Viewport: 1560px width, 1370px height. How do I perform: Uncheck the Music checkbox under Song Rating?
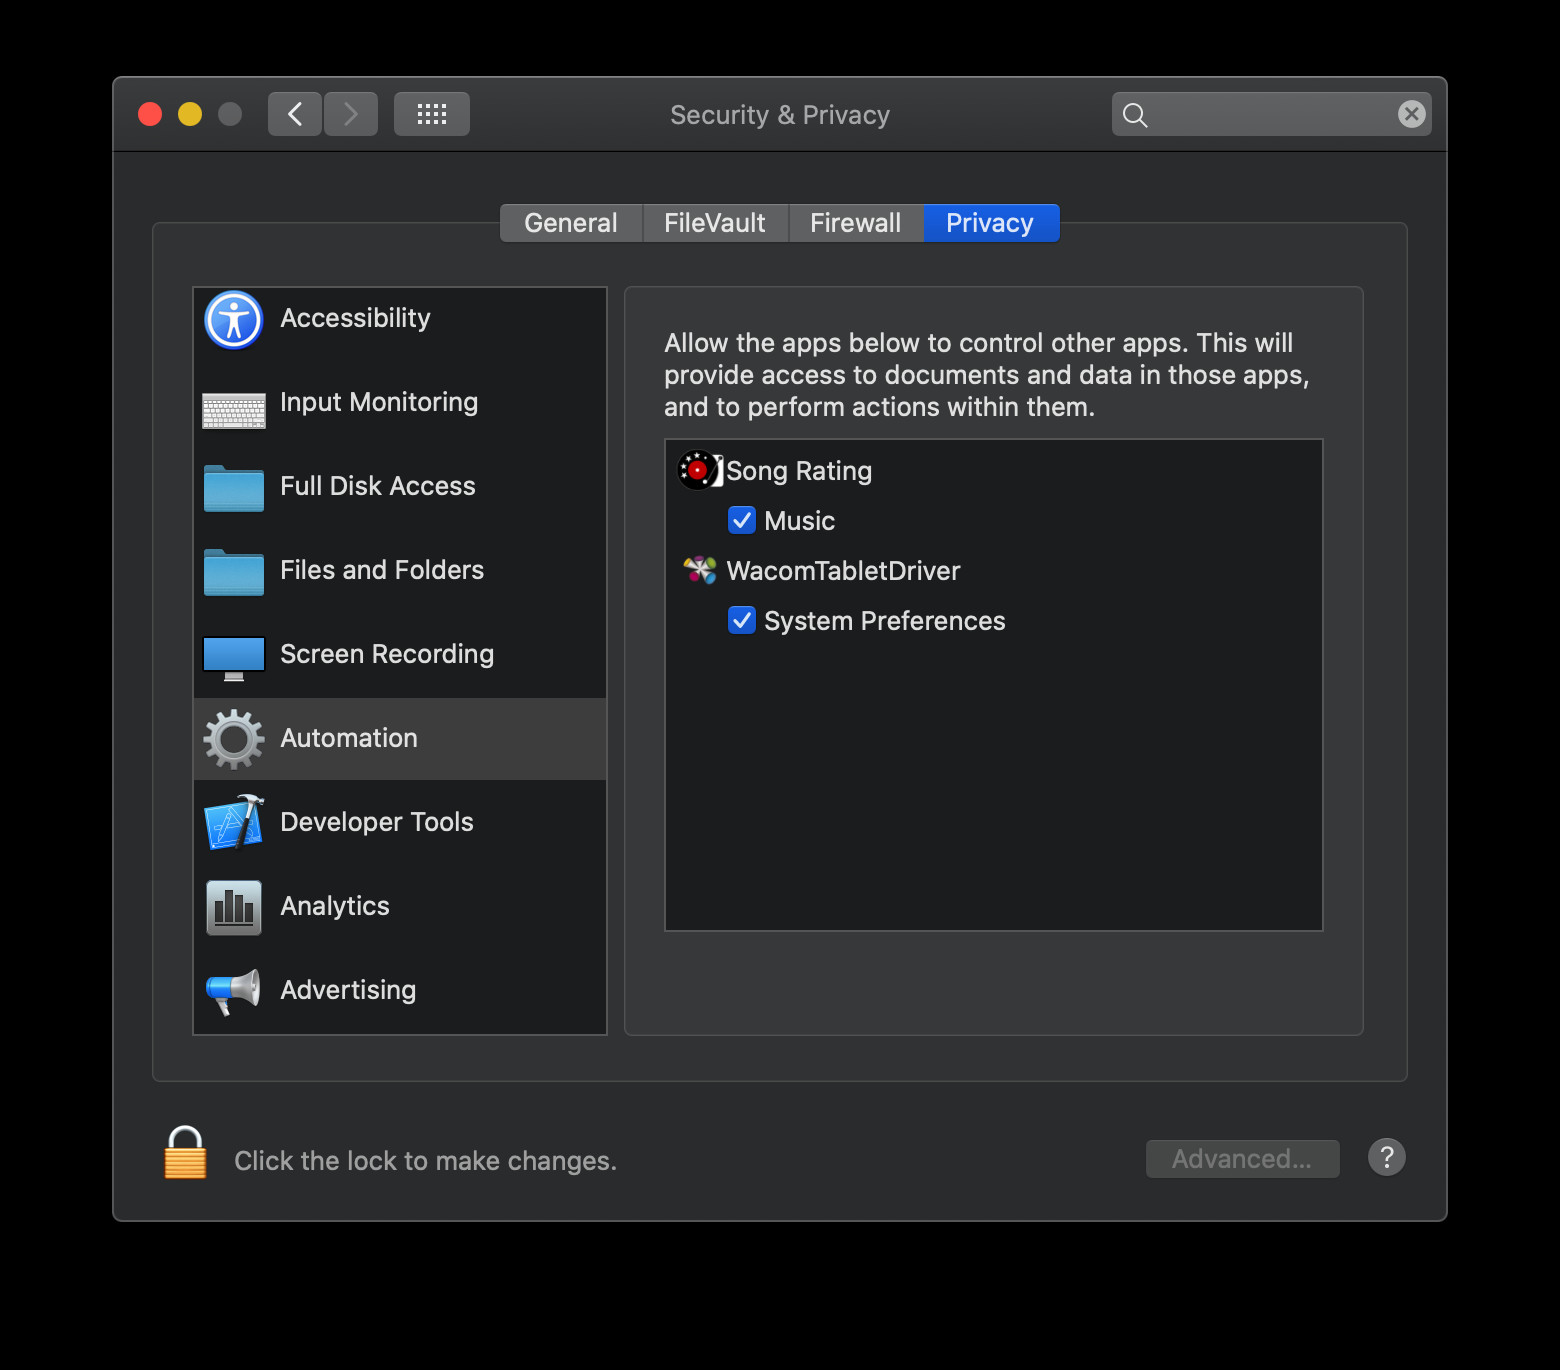(x=742, y=520)
